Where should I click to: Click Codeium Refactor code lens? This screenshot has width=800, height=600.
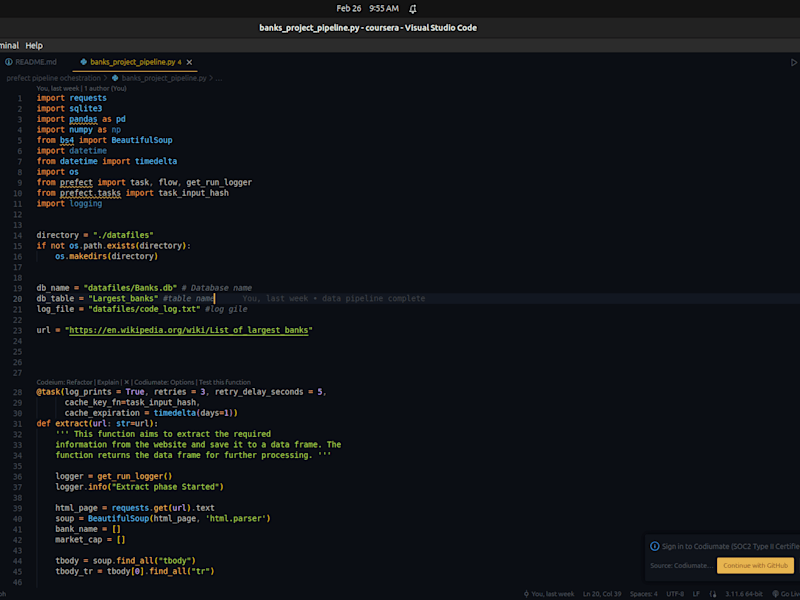65,382
